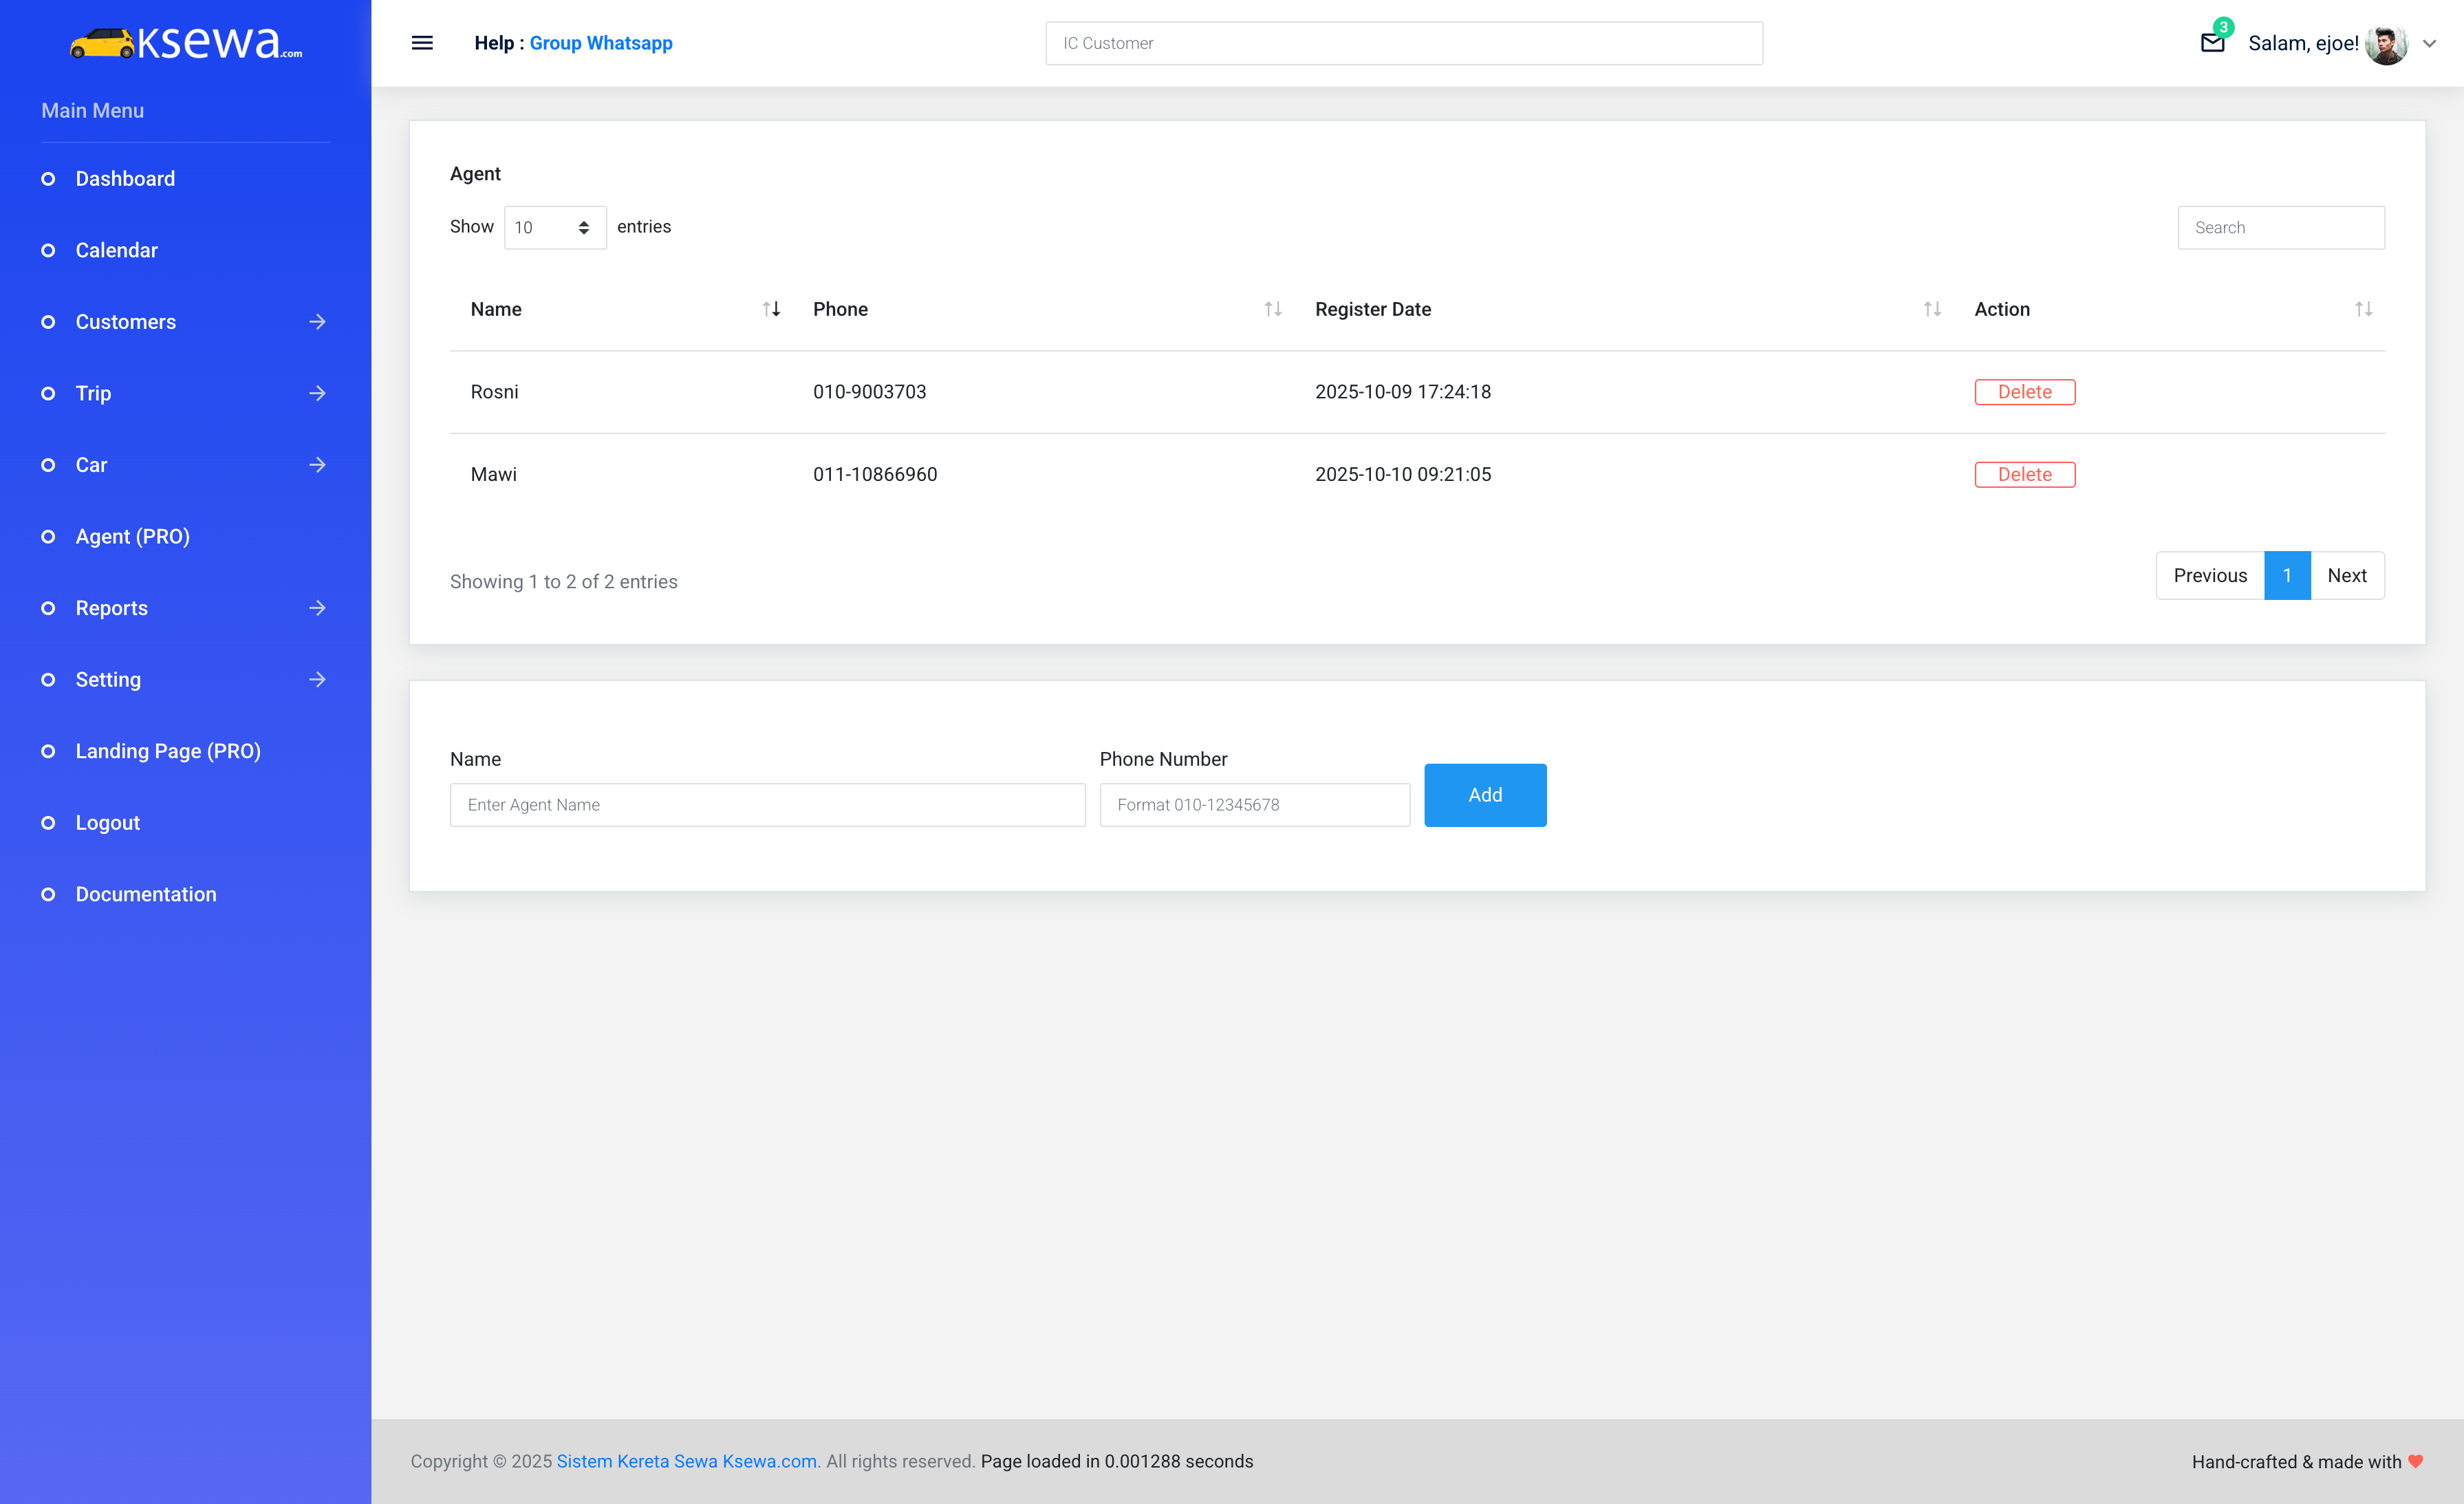Open Documentation from sidebar
Screen dimensions: 2464x1504
(x=146, y=894)
